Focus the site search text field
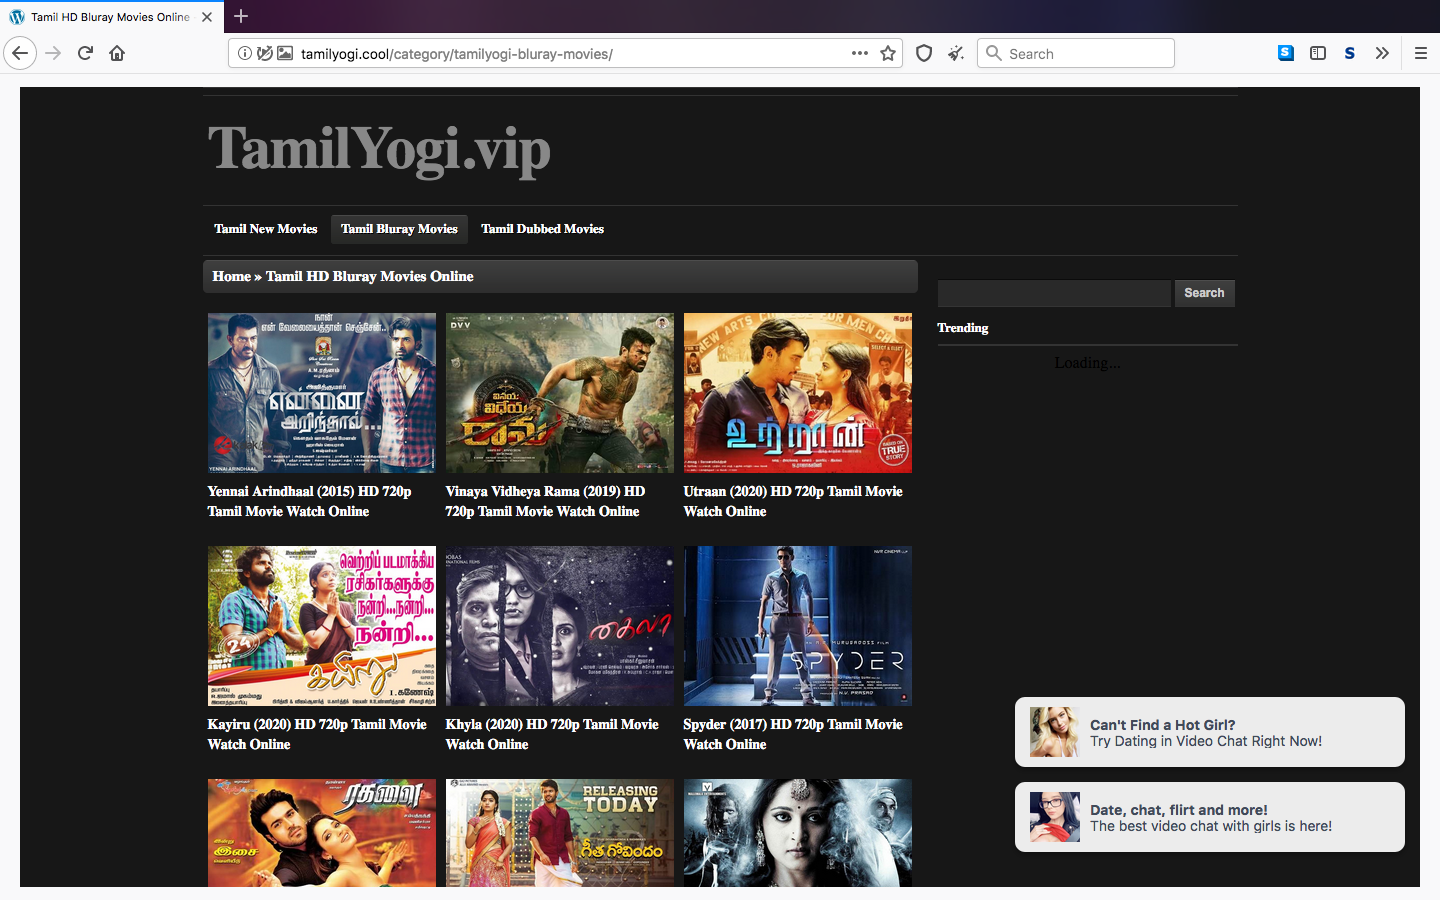This screenshot has width=1440, height=900. pos(1054,293)
